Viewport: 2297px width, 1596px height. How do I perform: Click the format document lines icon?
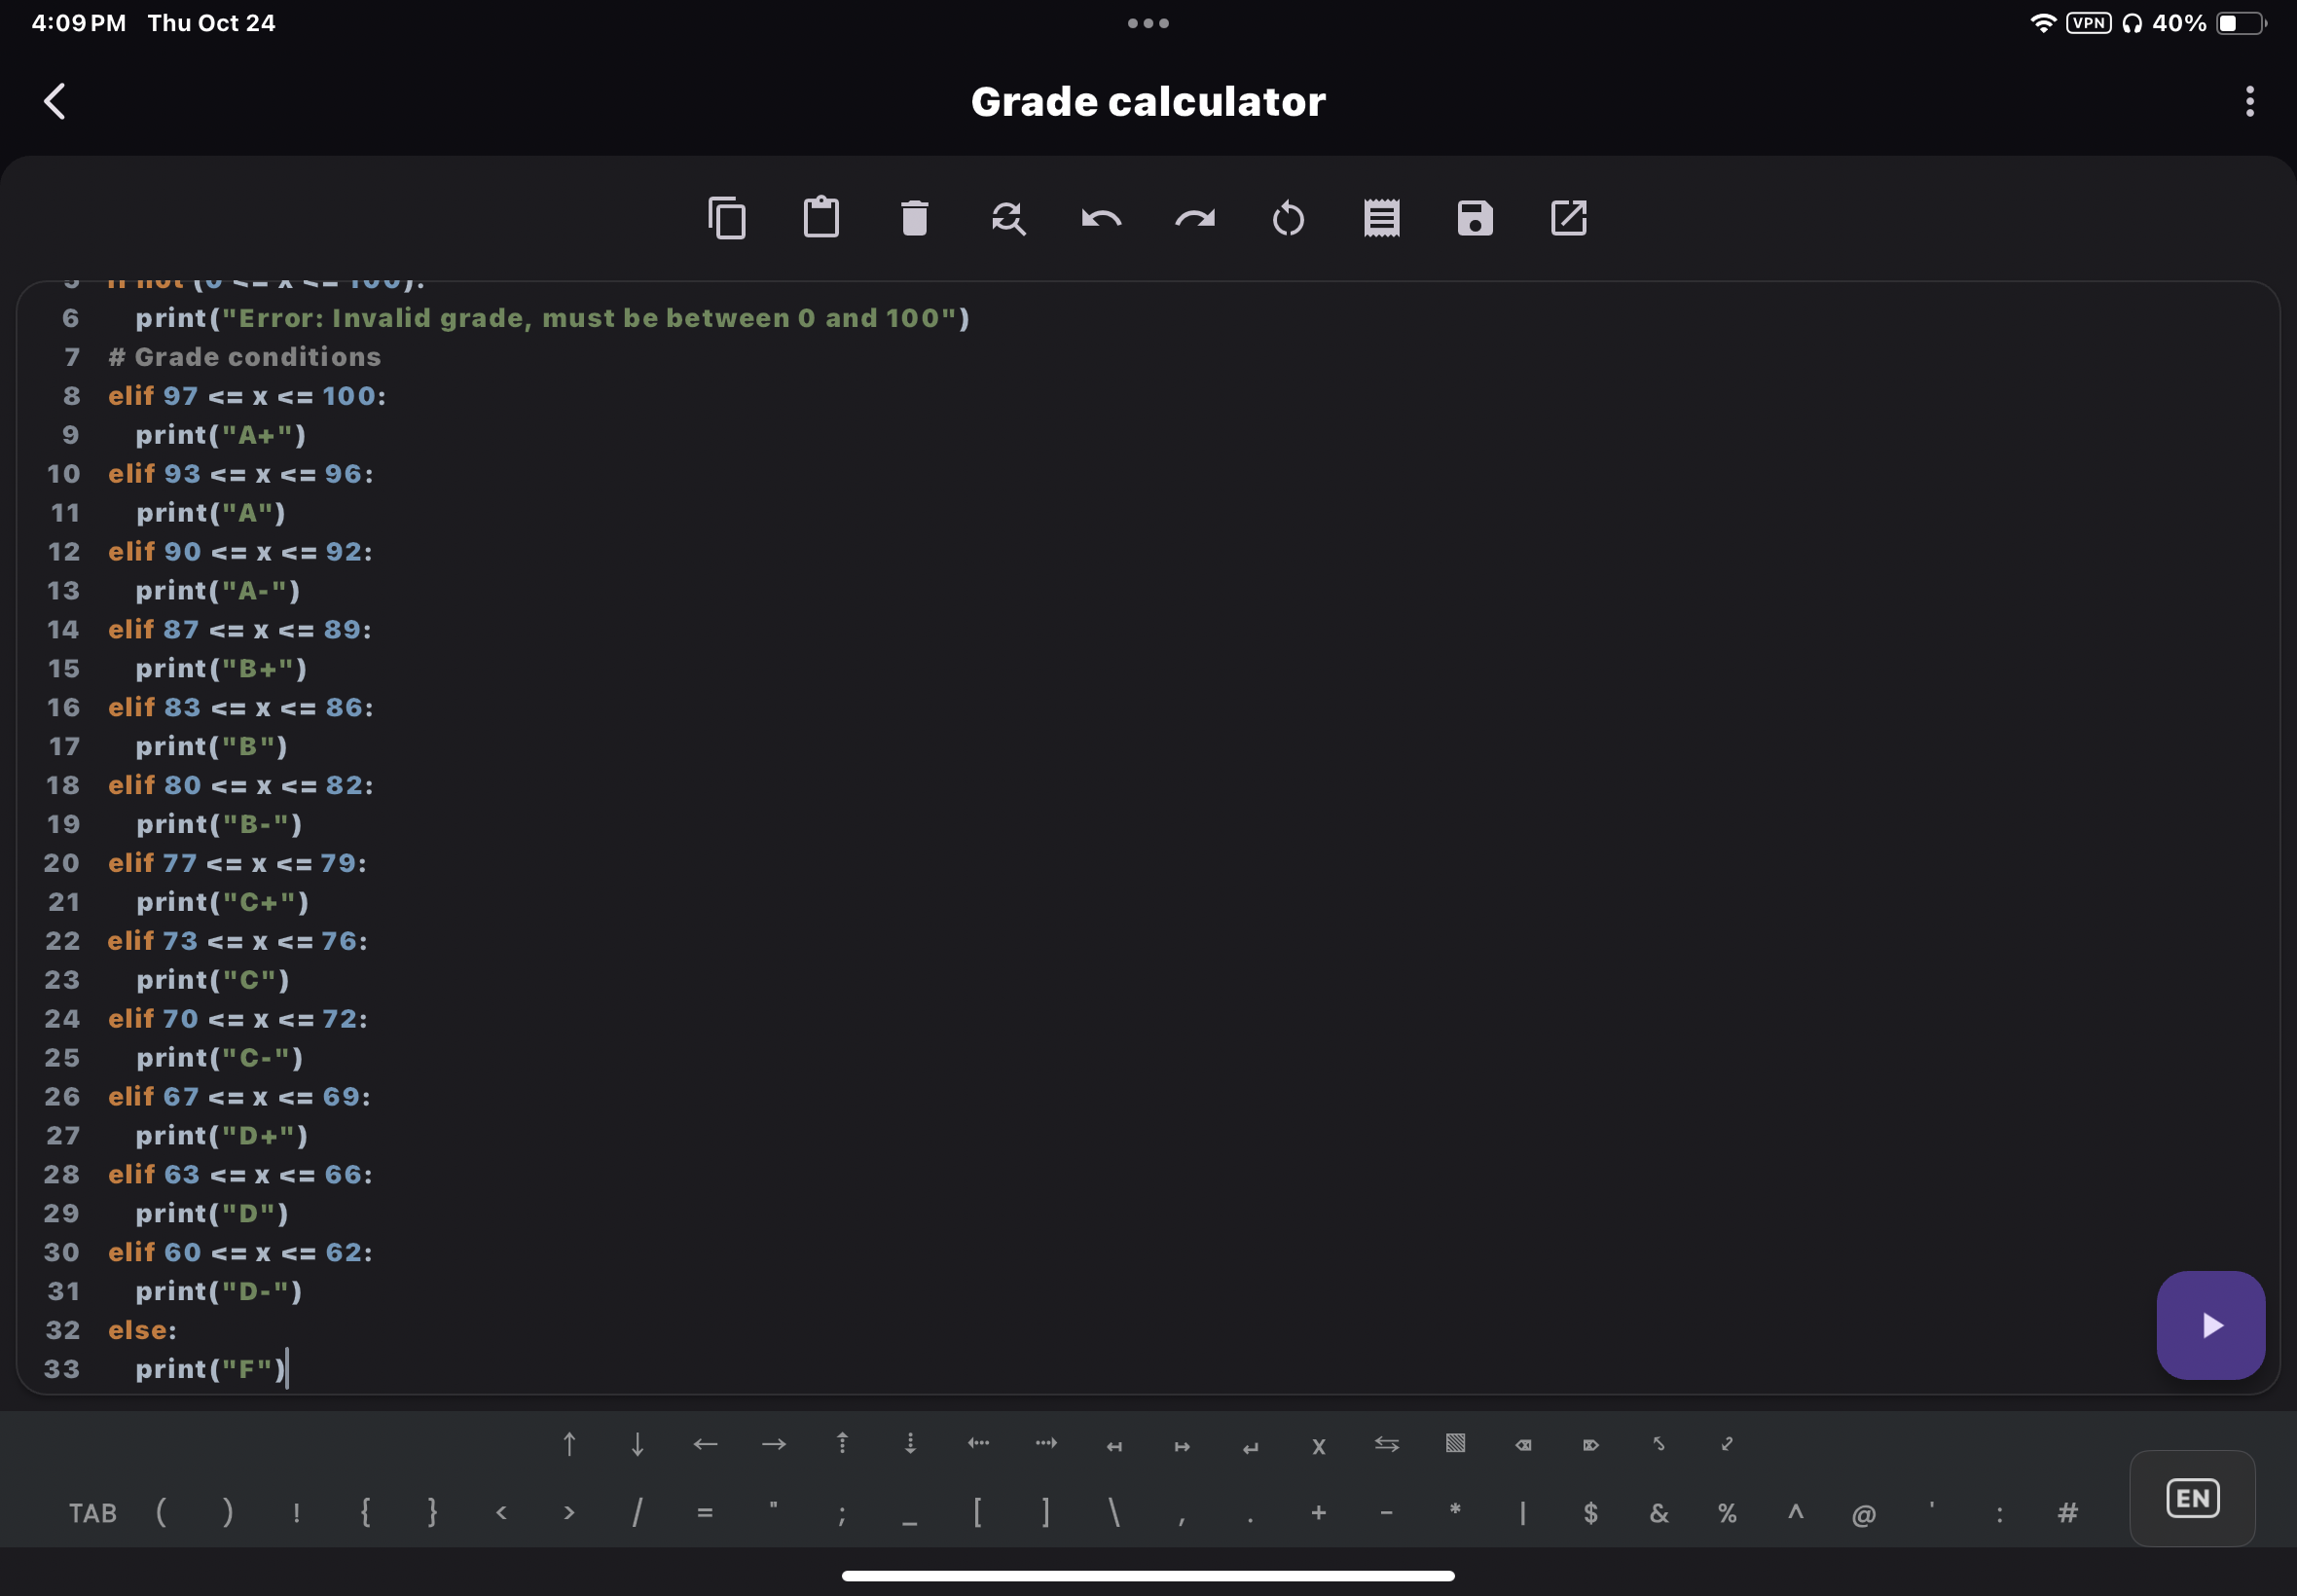coord(1381,218)
